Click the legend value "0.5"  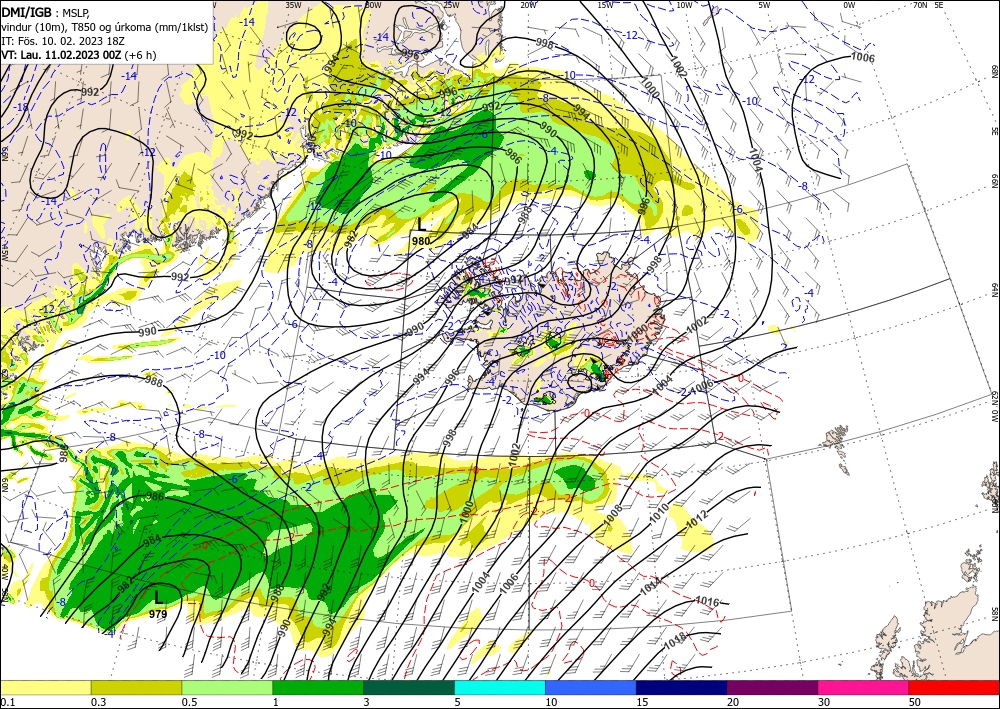[x=189, y=702]
